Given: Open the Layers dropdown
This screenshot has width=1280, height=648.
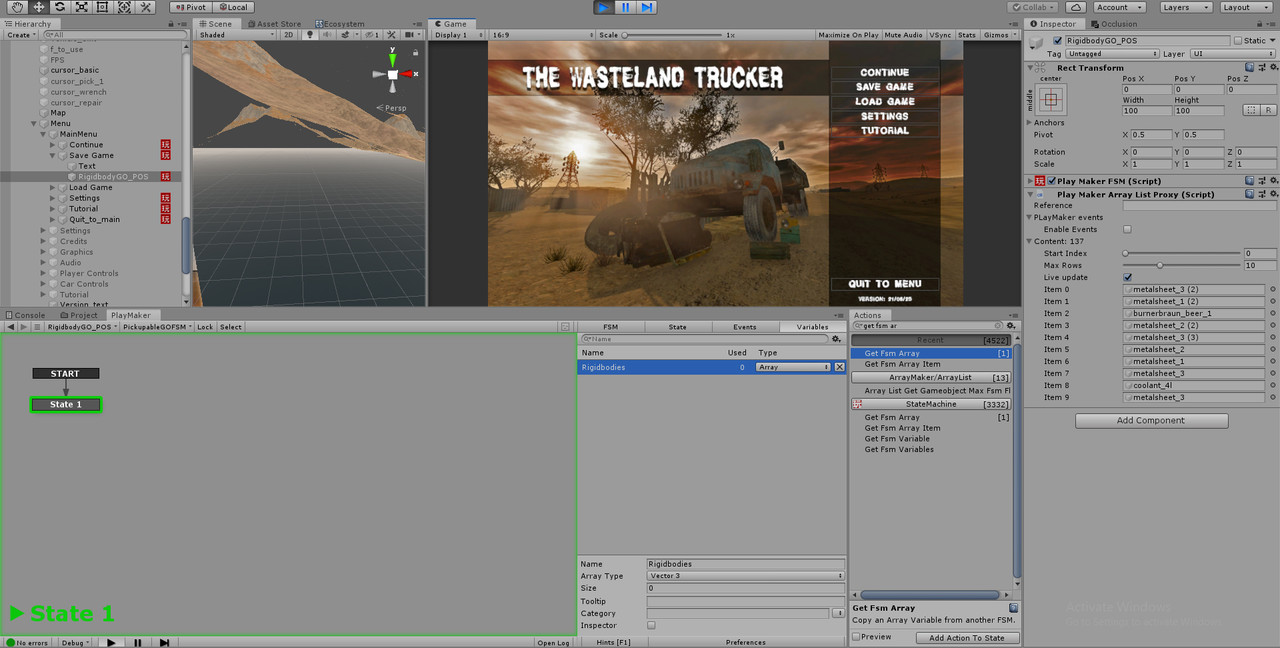Looking at the screenshot, I should pyautogui.click(x=1186, y=7).
